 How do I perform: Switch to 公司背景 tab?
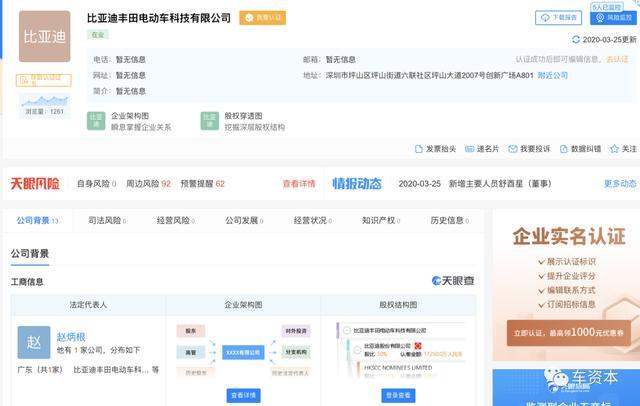point(38,221)
